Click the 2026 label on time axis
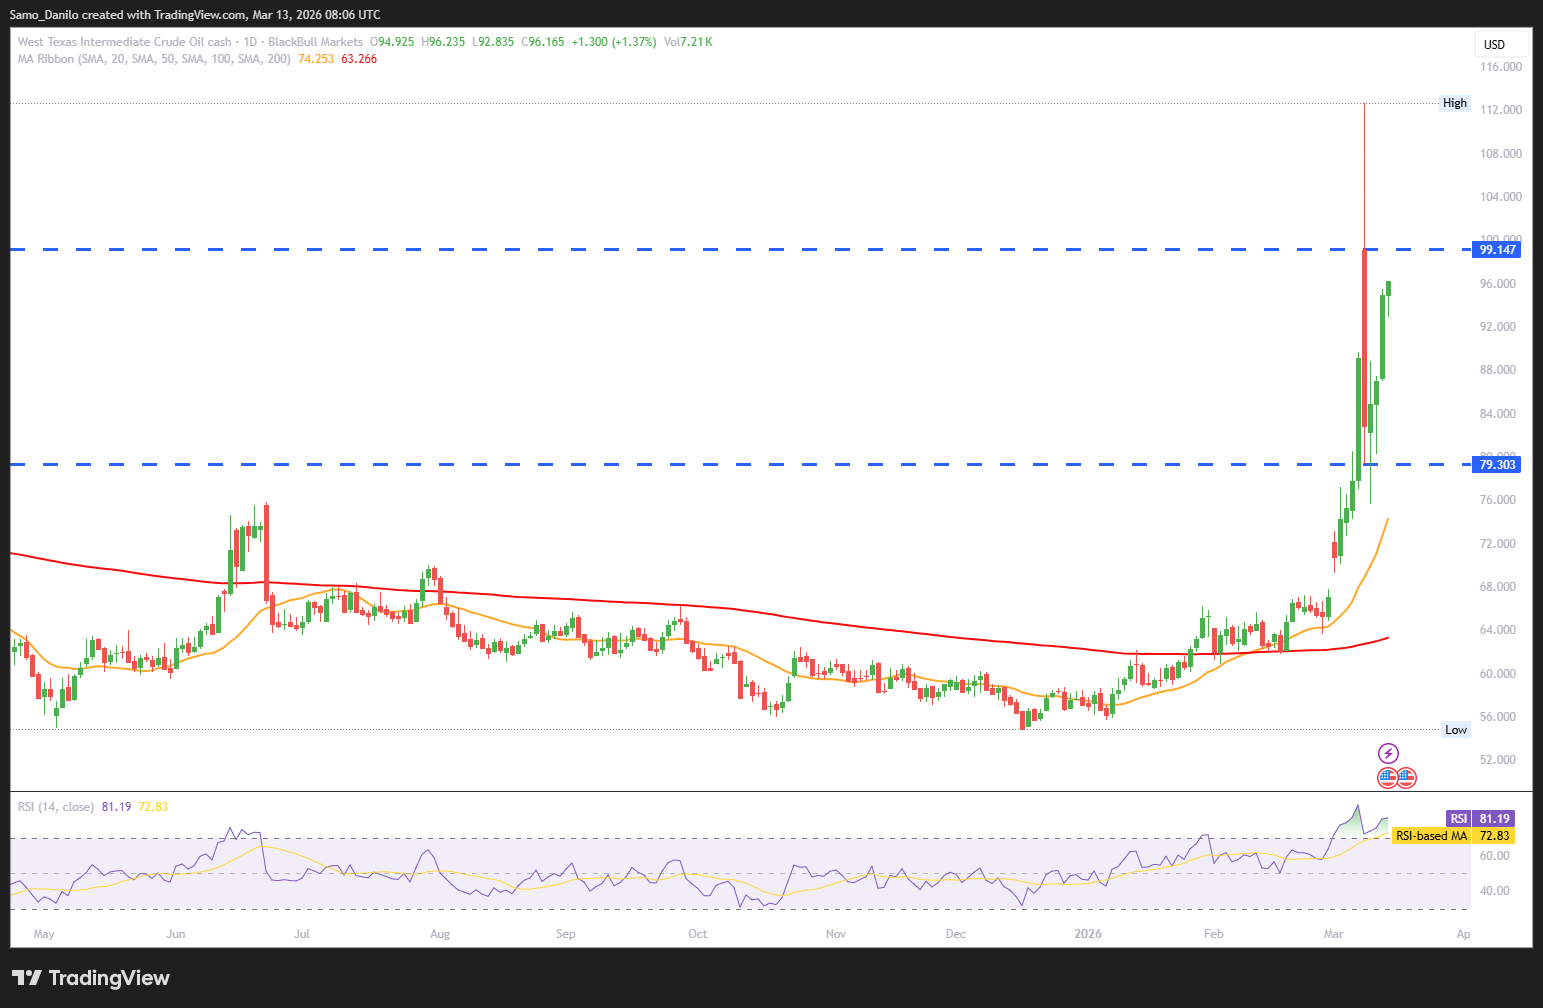The image size is (1543, 1008). 1087,934
